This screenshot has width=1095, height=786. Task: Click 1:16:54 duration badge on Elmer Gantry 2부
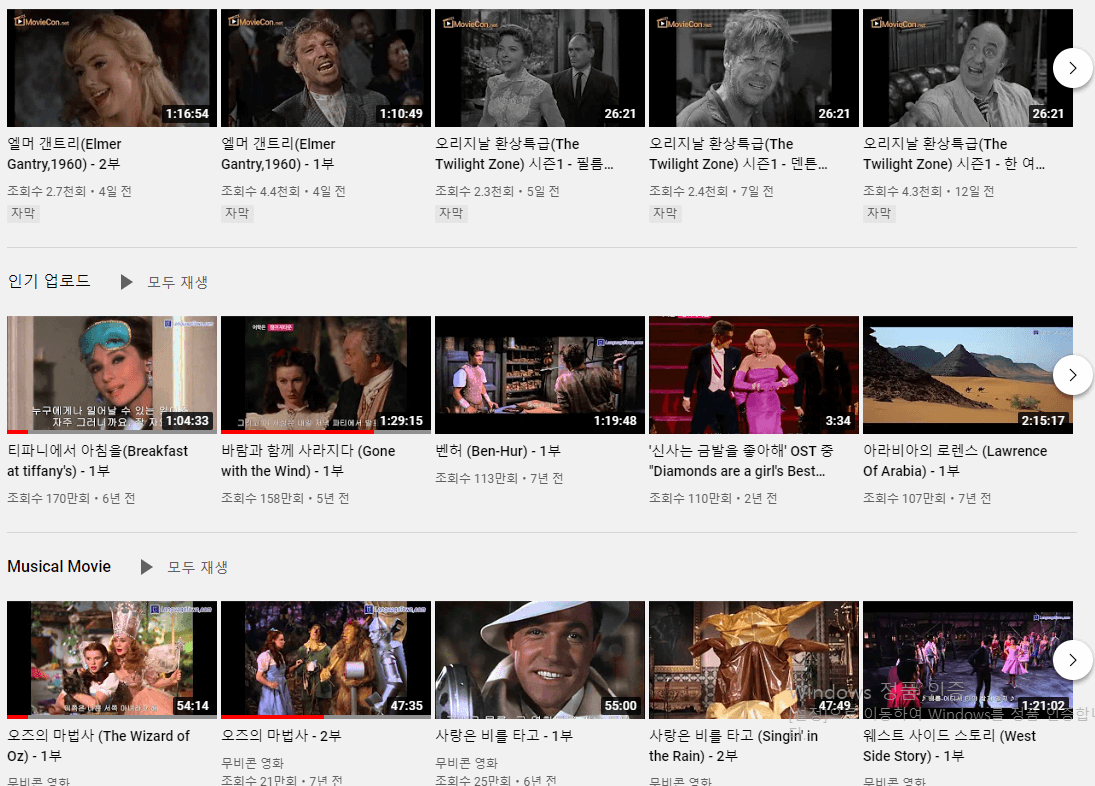pyautogui.click(x=187, y=114)
